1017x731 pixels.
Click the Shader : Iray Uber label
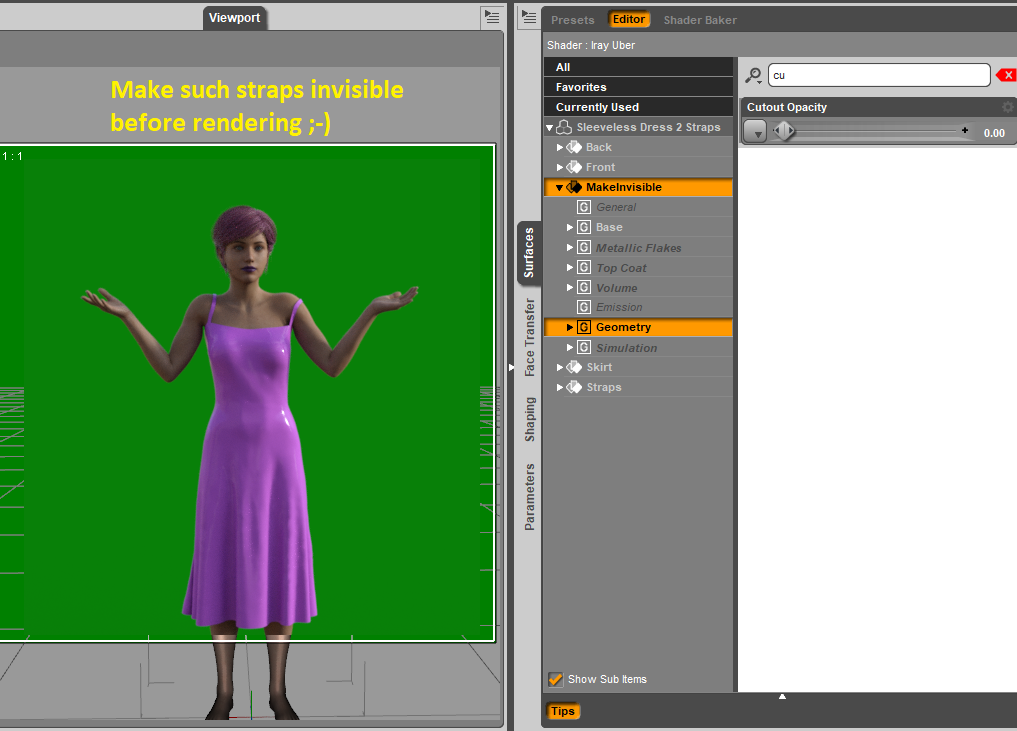591,45
